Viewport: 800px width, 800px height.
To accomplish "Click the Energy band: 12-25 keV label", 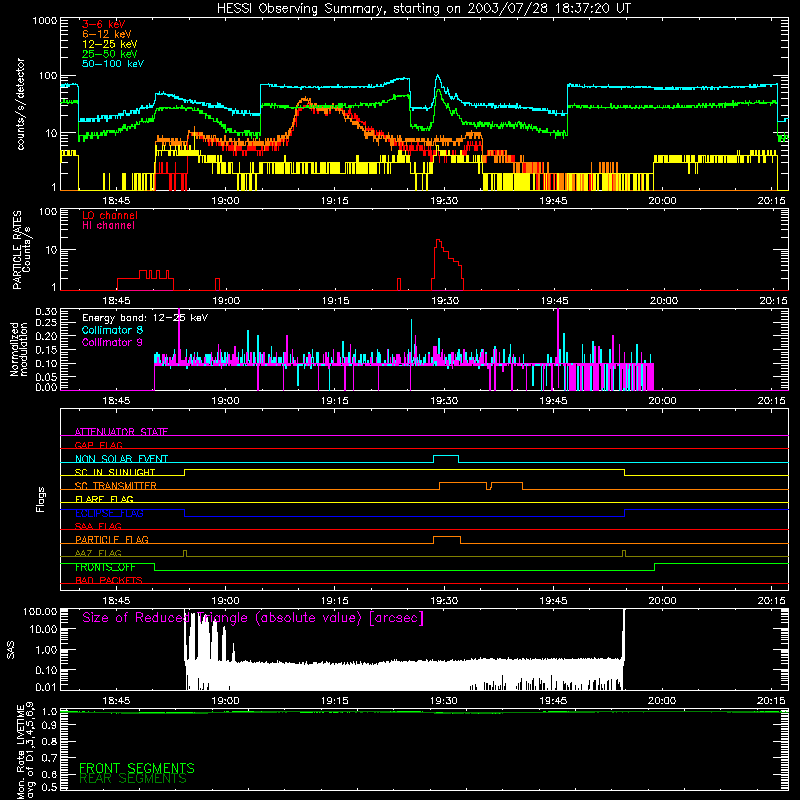I will click(x=145, y=318).
